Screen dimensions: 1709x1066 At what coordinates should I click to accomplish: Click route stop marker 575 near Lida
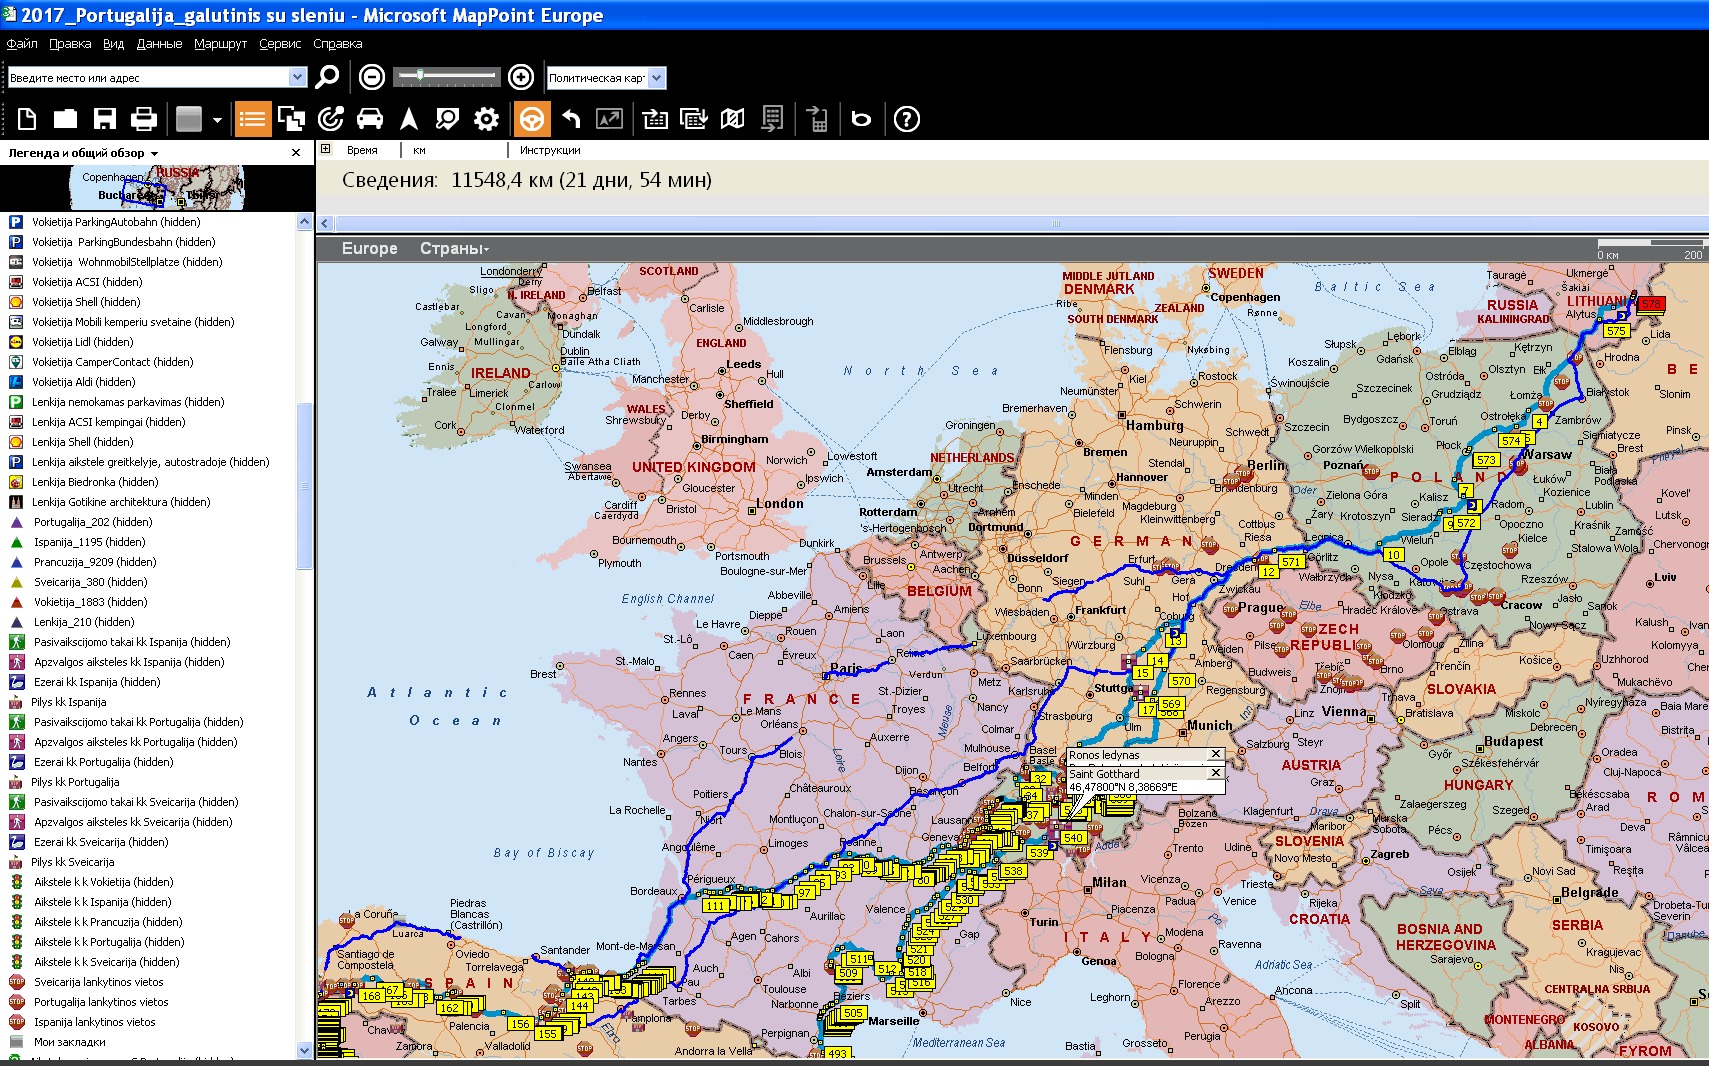click(1616, 331)
